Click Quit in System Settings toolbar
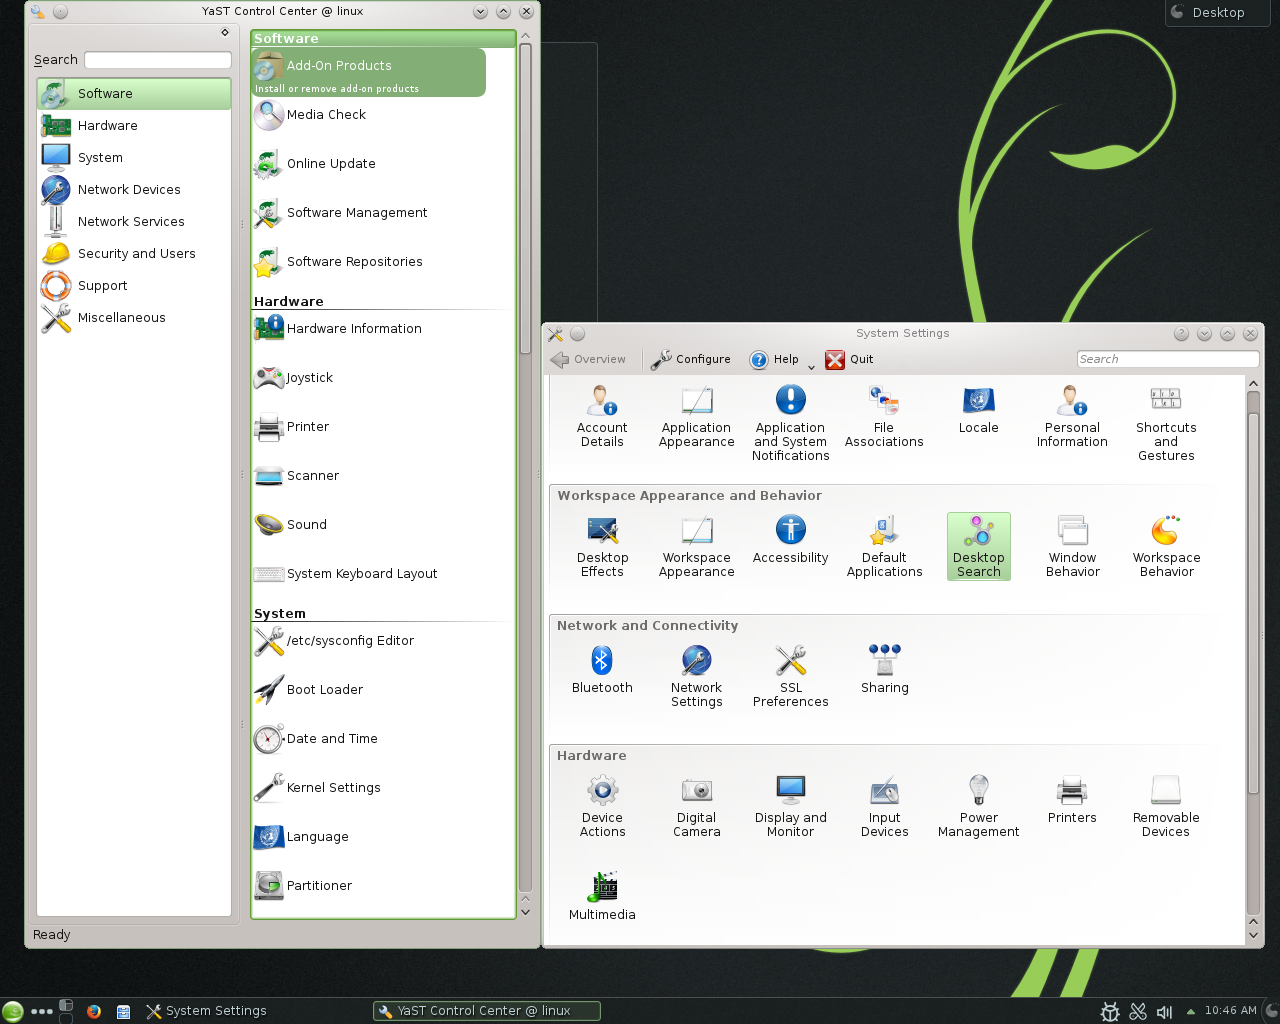Screen dimensions: 1280x1024 click(x=849, y=360)
